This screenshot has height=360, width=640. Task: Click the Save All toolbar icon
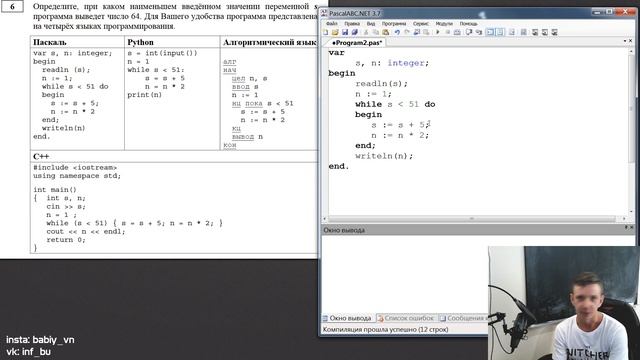pos(355,32)
